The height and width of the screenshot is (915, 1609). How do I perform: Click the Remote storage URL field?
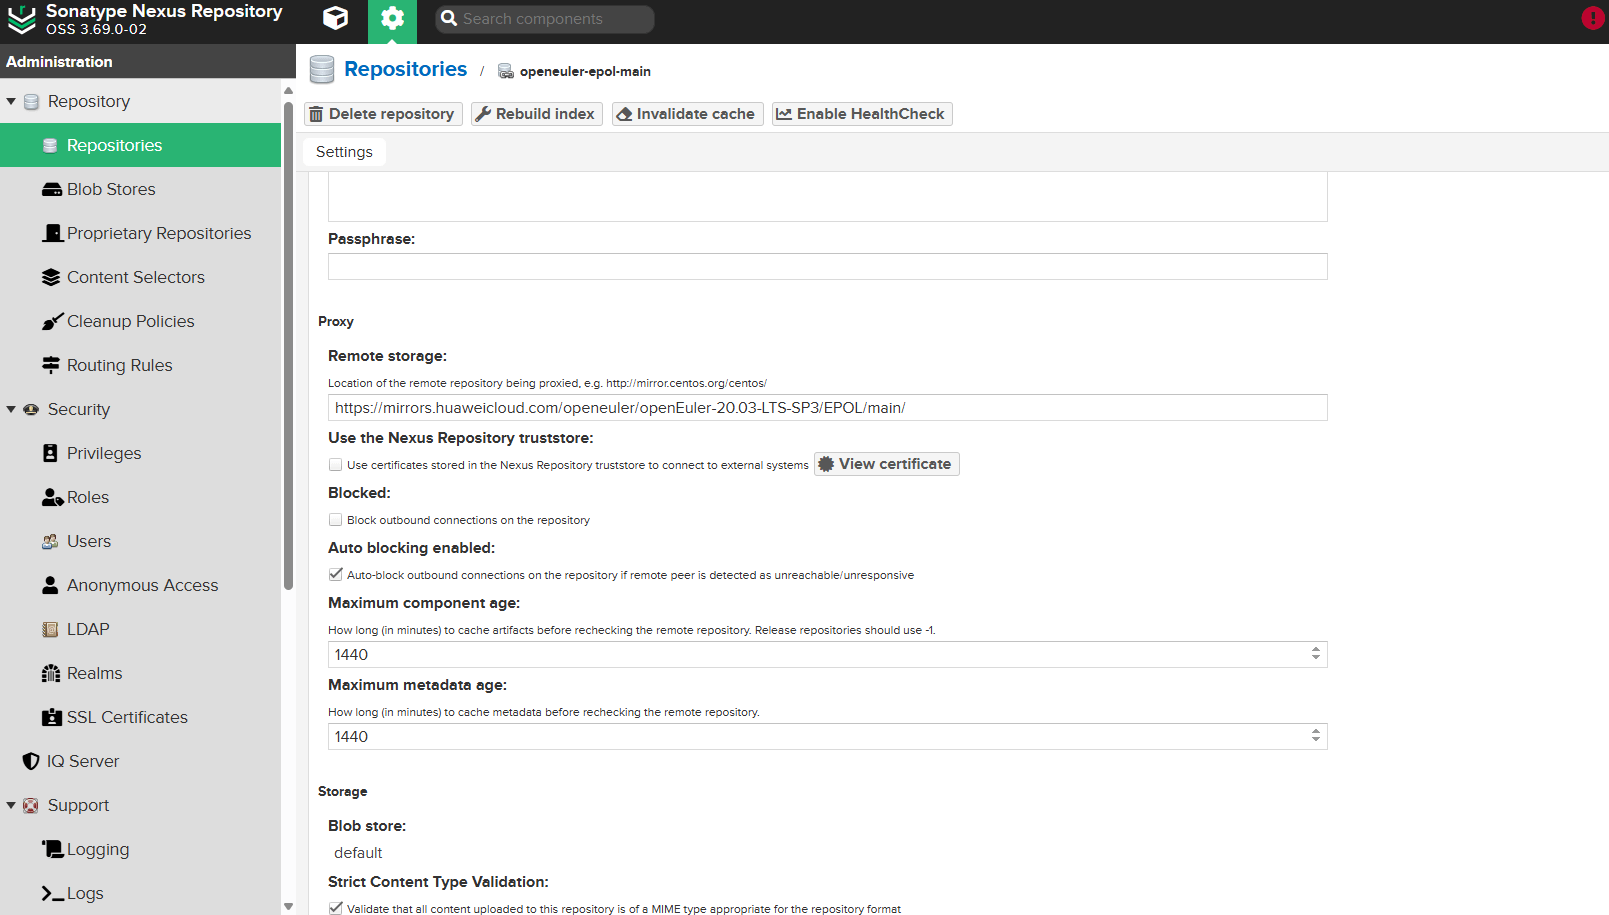(x=826, y=408)
